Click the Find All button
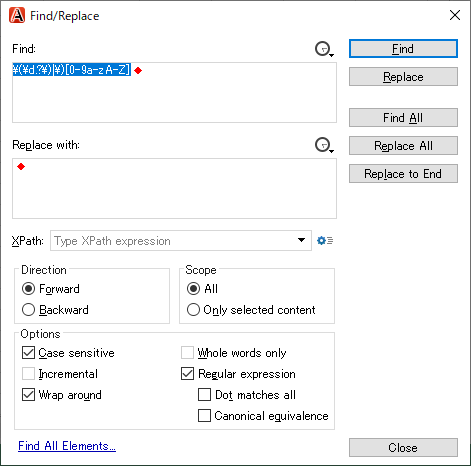This screenshot has height=466, width=471. tap(403, 118)
